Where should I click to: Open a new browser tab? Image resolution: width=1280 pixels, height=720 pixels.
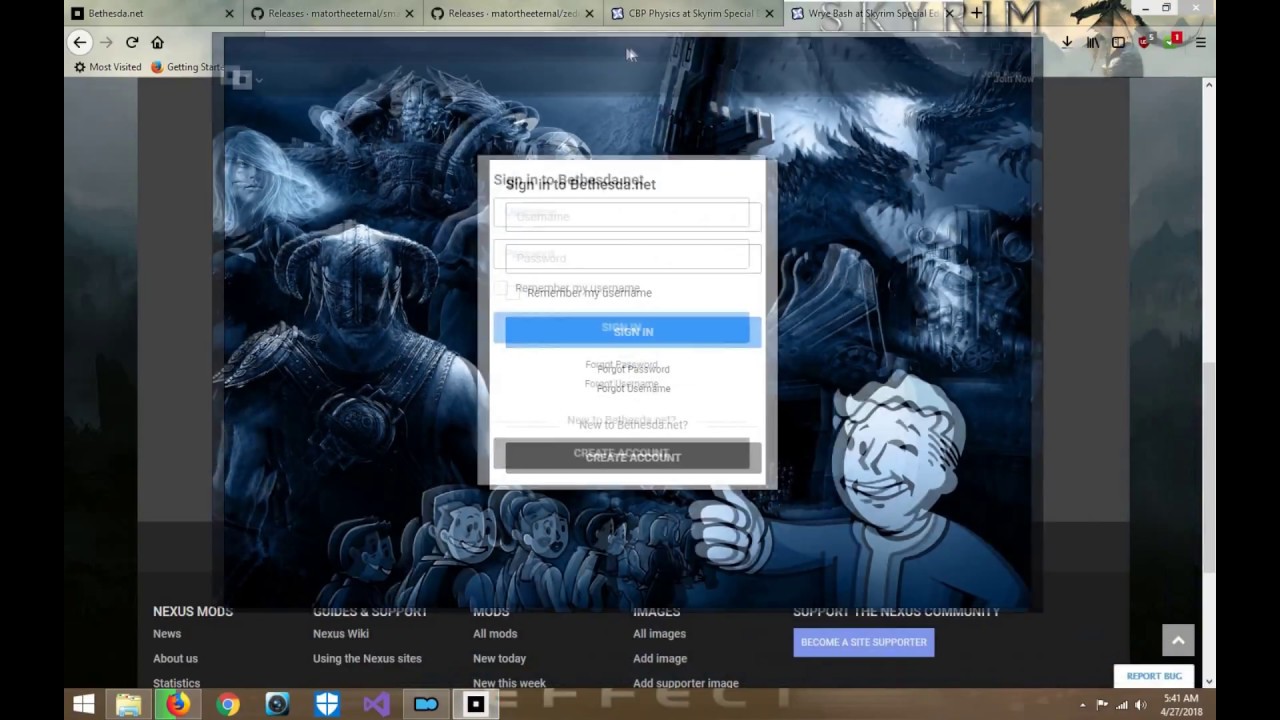pyautogui.click(x=977, y=13)
